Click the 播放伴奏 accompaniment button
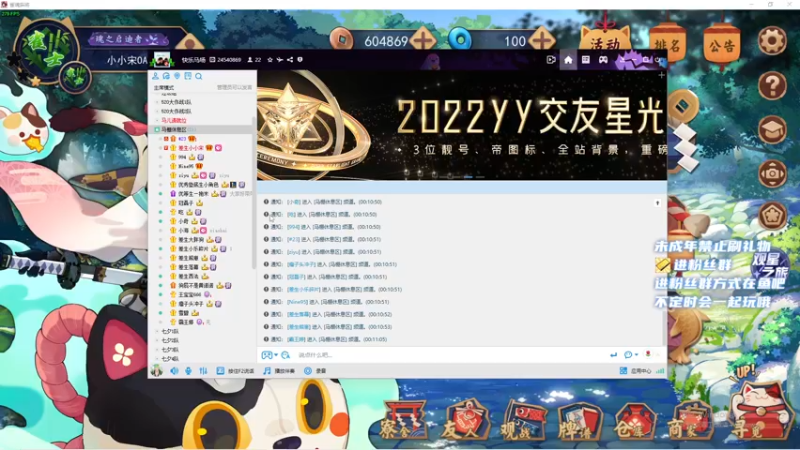The image size is (800, 450). pyautogui.click(x=279, y=371)
